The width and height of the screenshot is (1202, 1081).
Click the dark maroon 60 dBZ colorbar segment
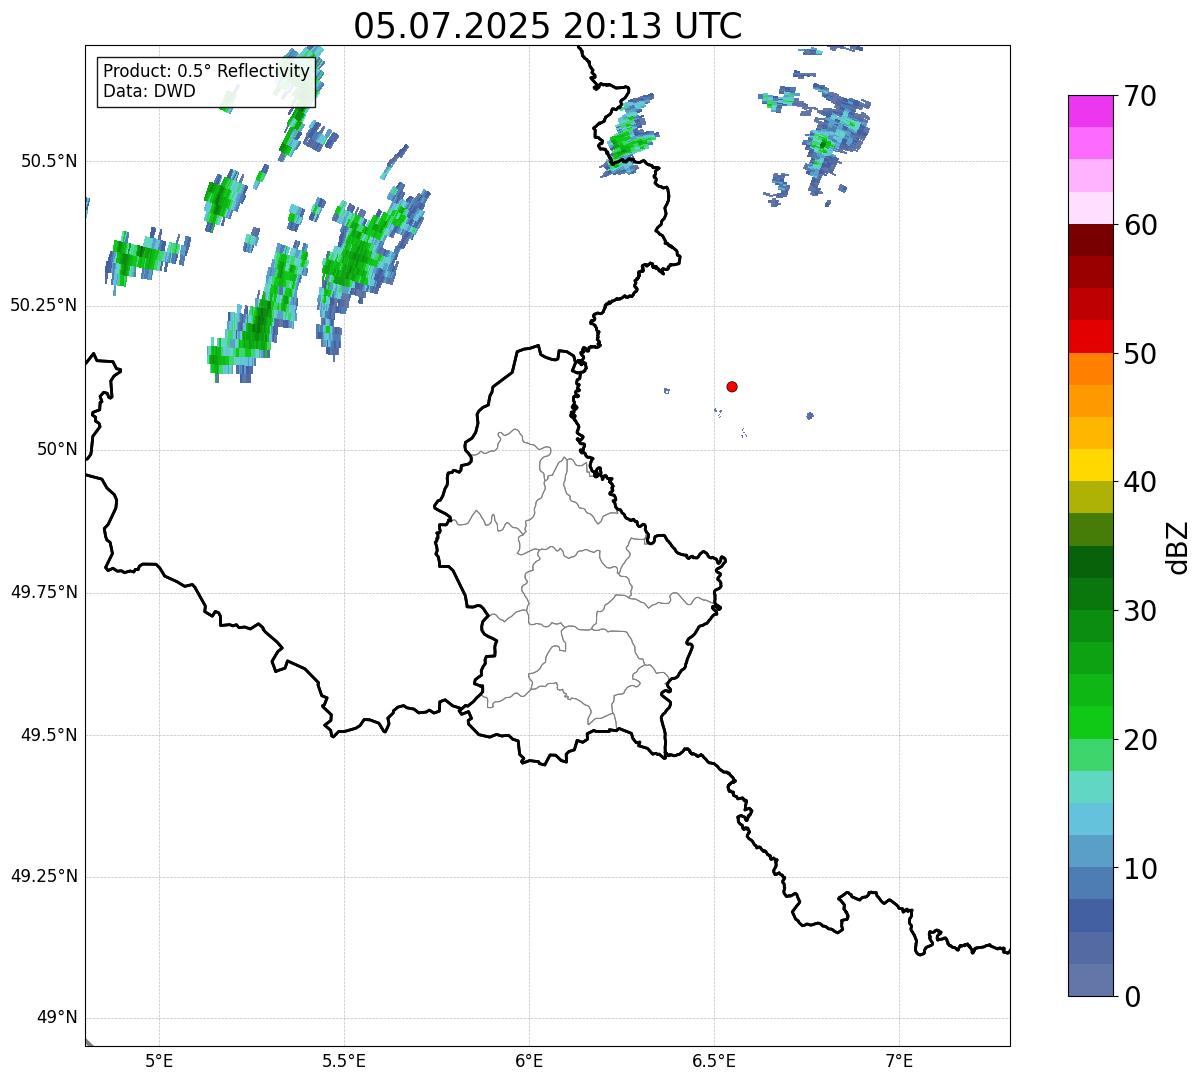(1091, 240)
